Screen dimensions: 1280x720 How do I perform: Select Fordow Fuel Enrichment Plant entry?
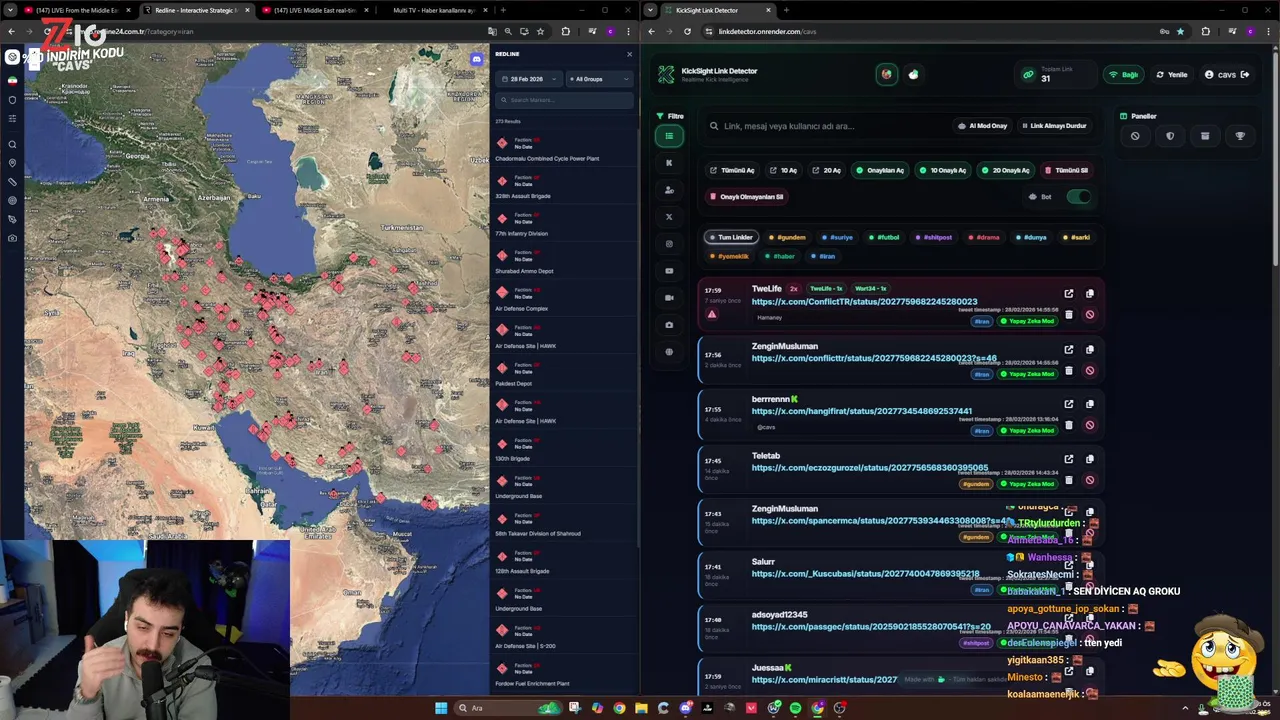564,675
